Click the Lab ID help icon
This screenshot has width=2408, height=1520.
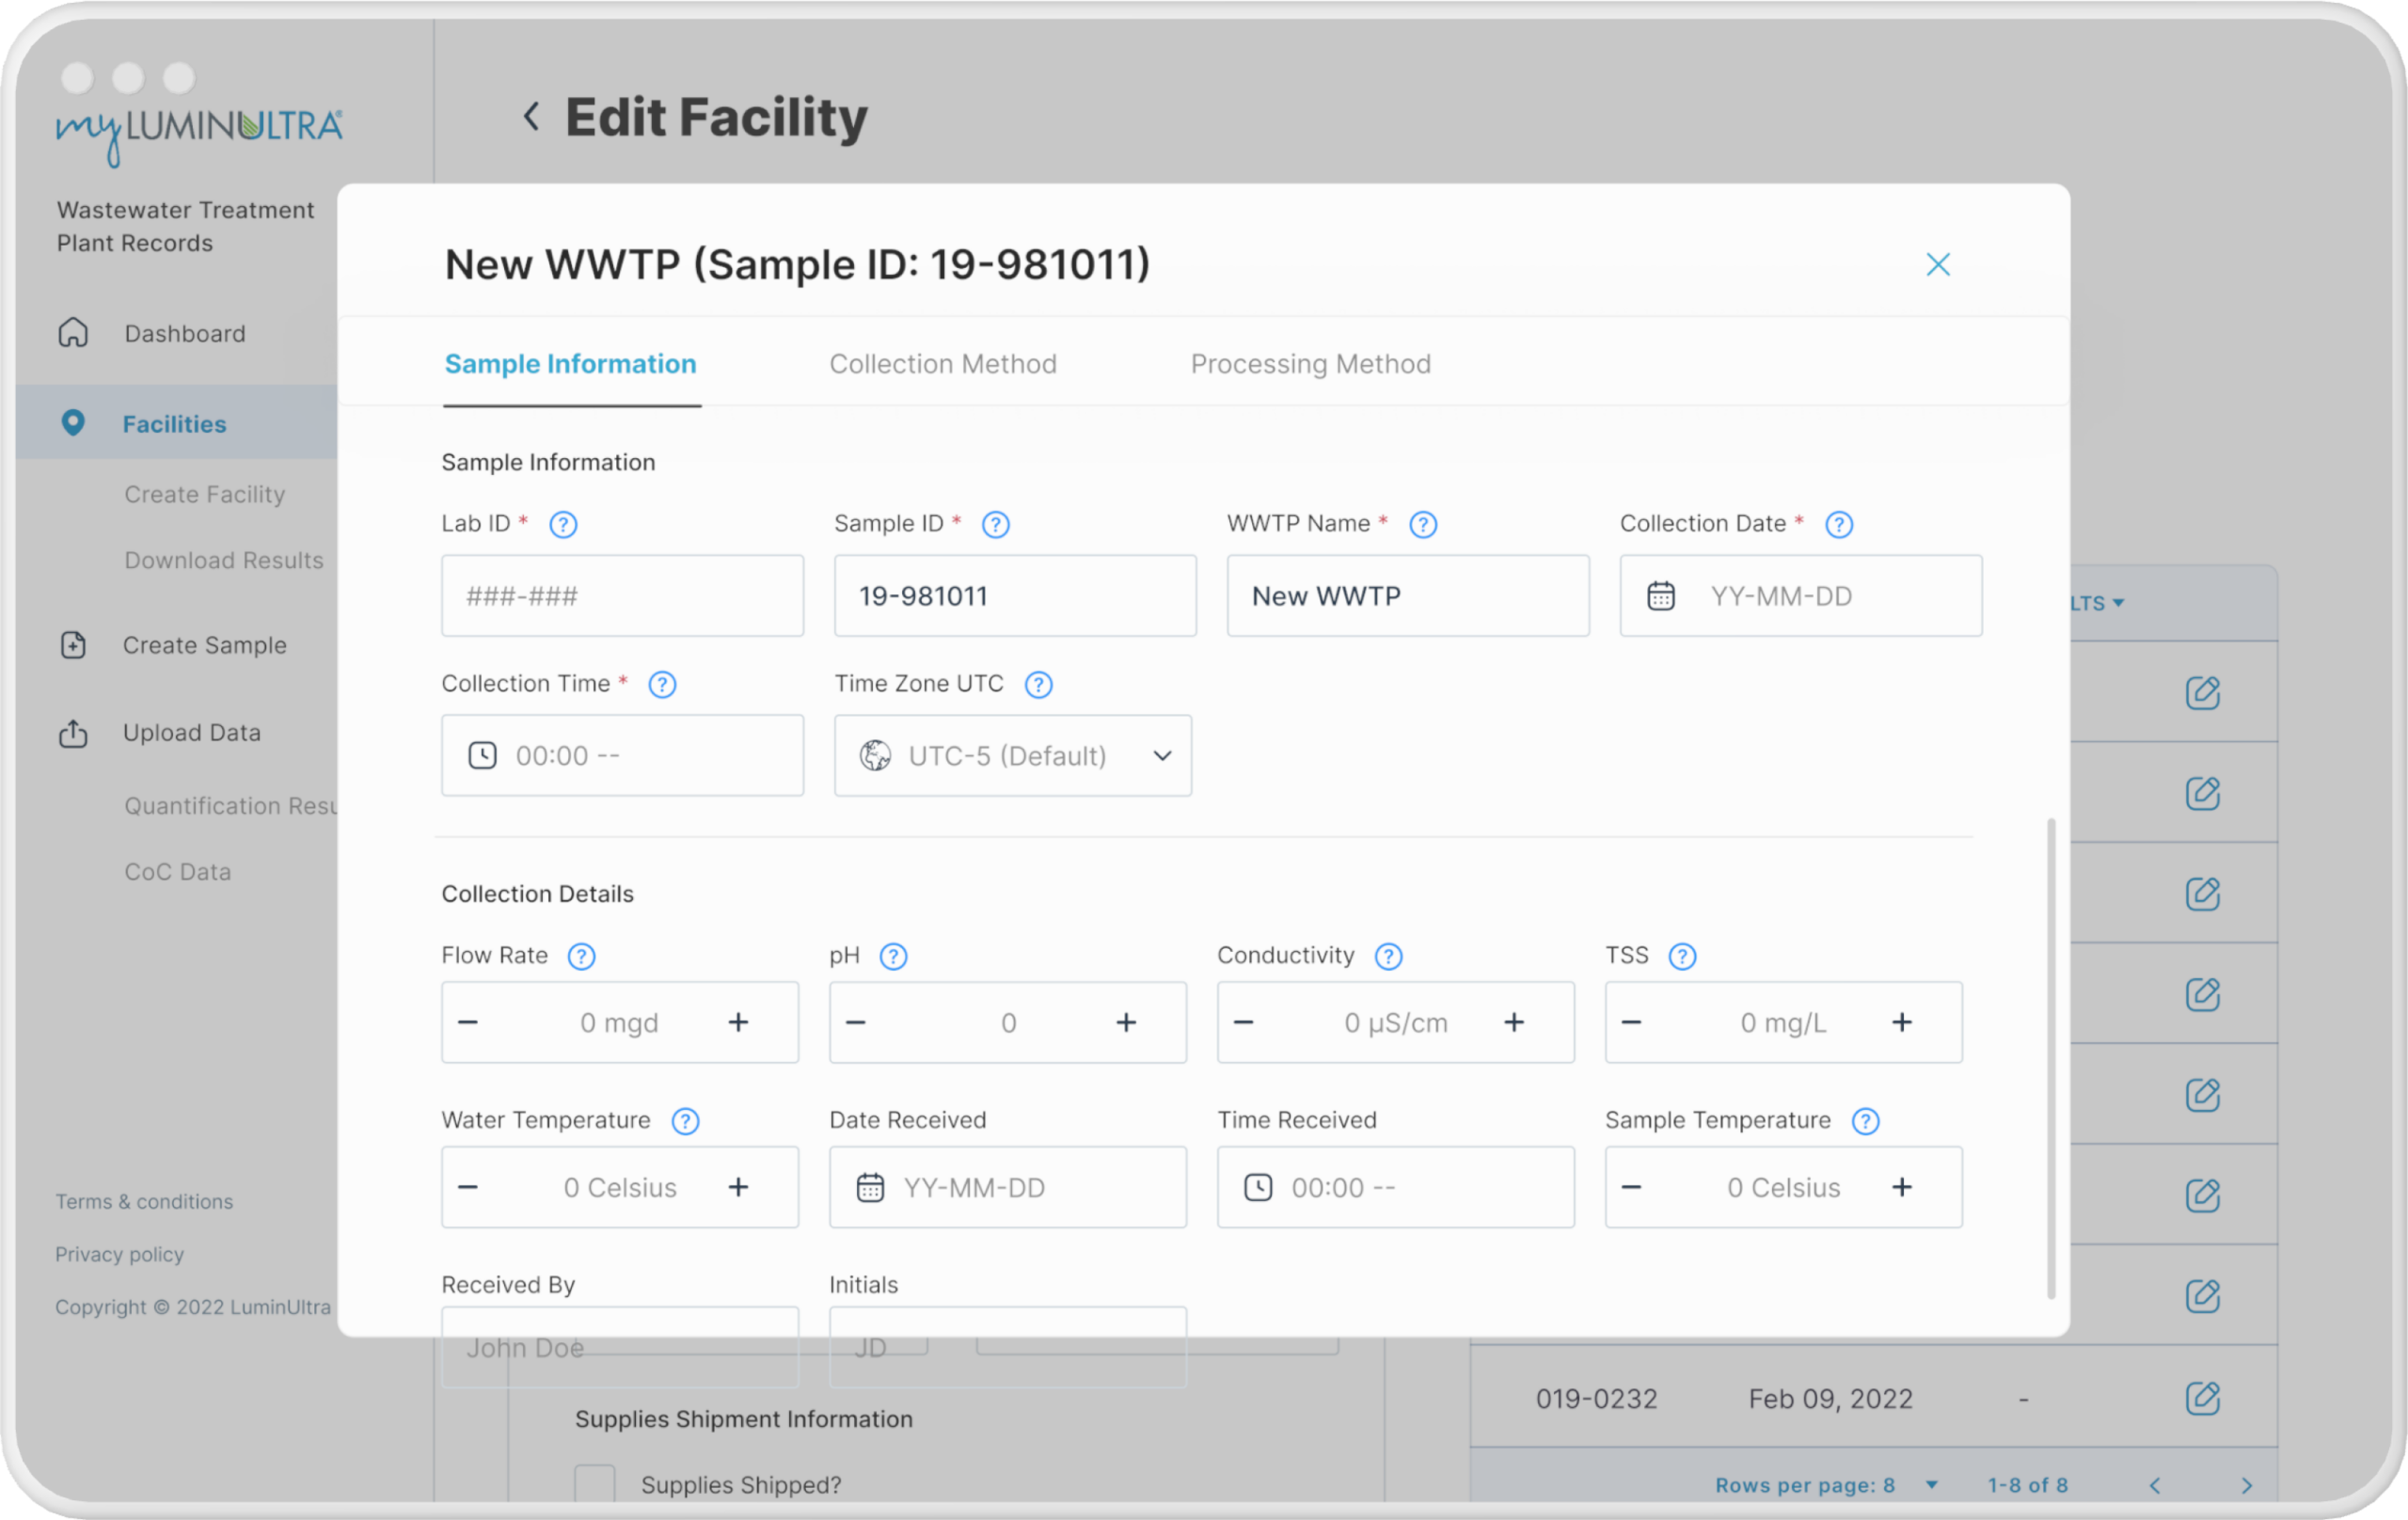point(563,524)
